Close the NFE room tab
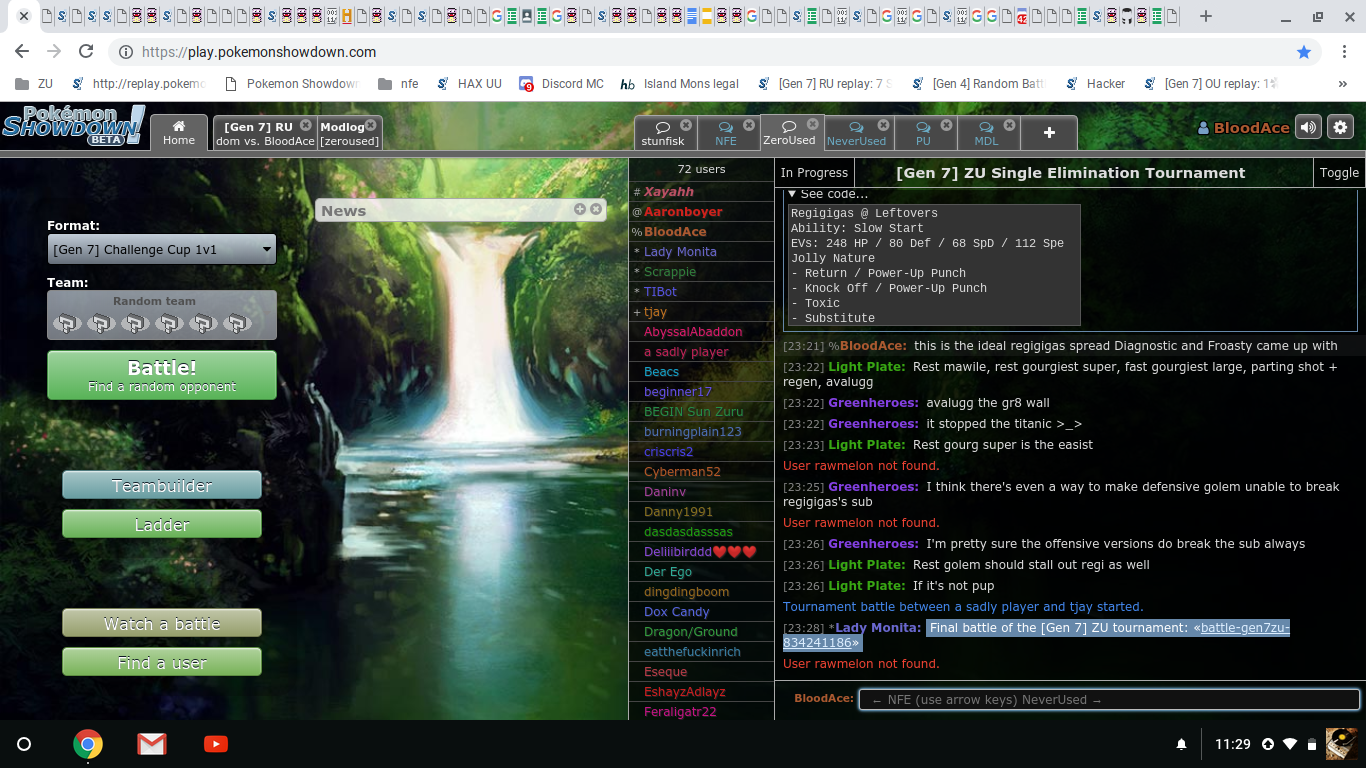The width and height of the screenshot is (1366, 768). point(753,125)
